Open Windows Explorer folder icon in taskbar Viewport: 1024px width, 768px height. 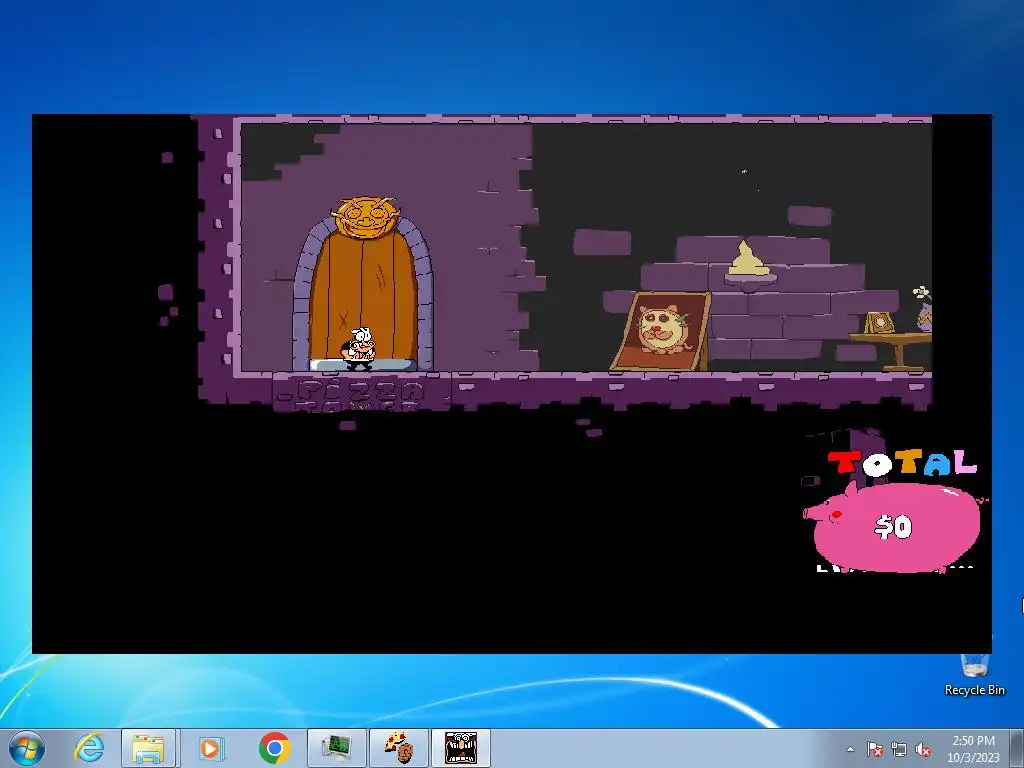pyautogui.click(x=148, y=748)
